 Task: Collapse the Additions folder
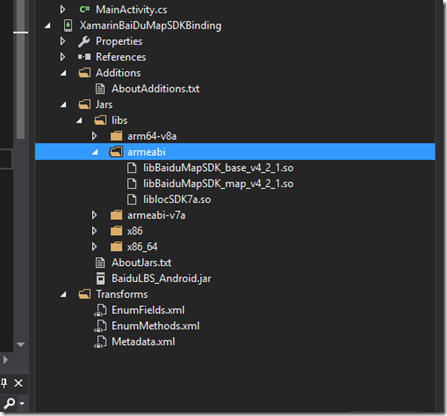tap(63, 73)
